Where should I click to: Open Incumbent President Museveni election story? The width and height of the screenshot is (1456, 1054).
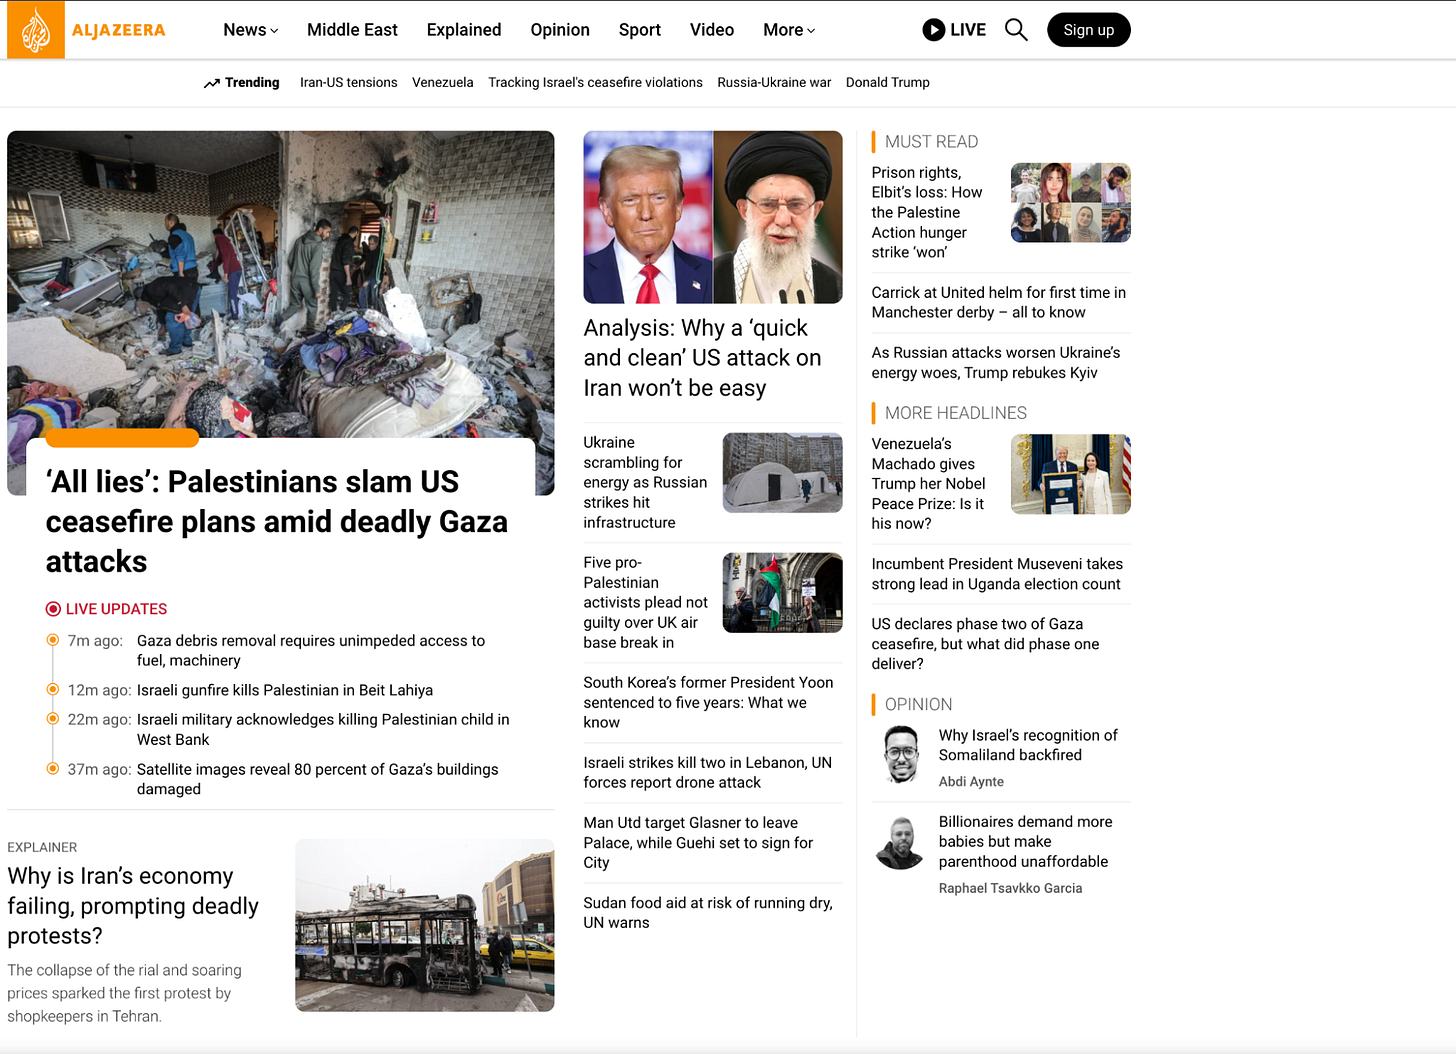point(997,574)
